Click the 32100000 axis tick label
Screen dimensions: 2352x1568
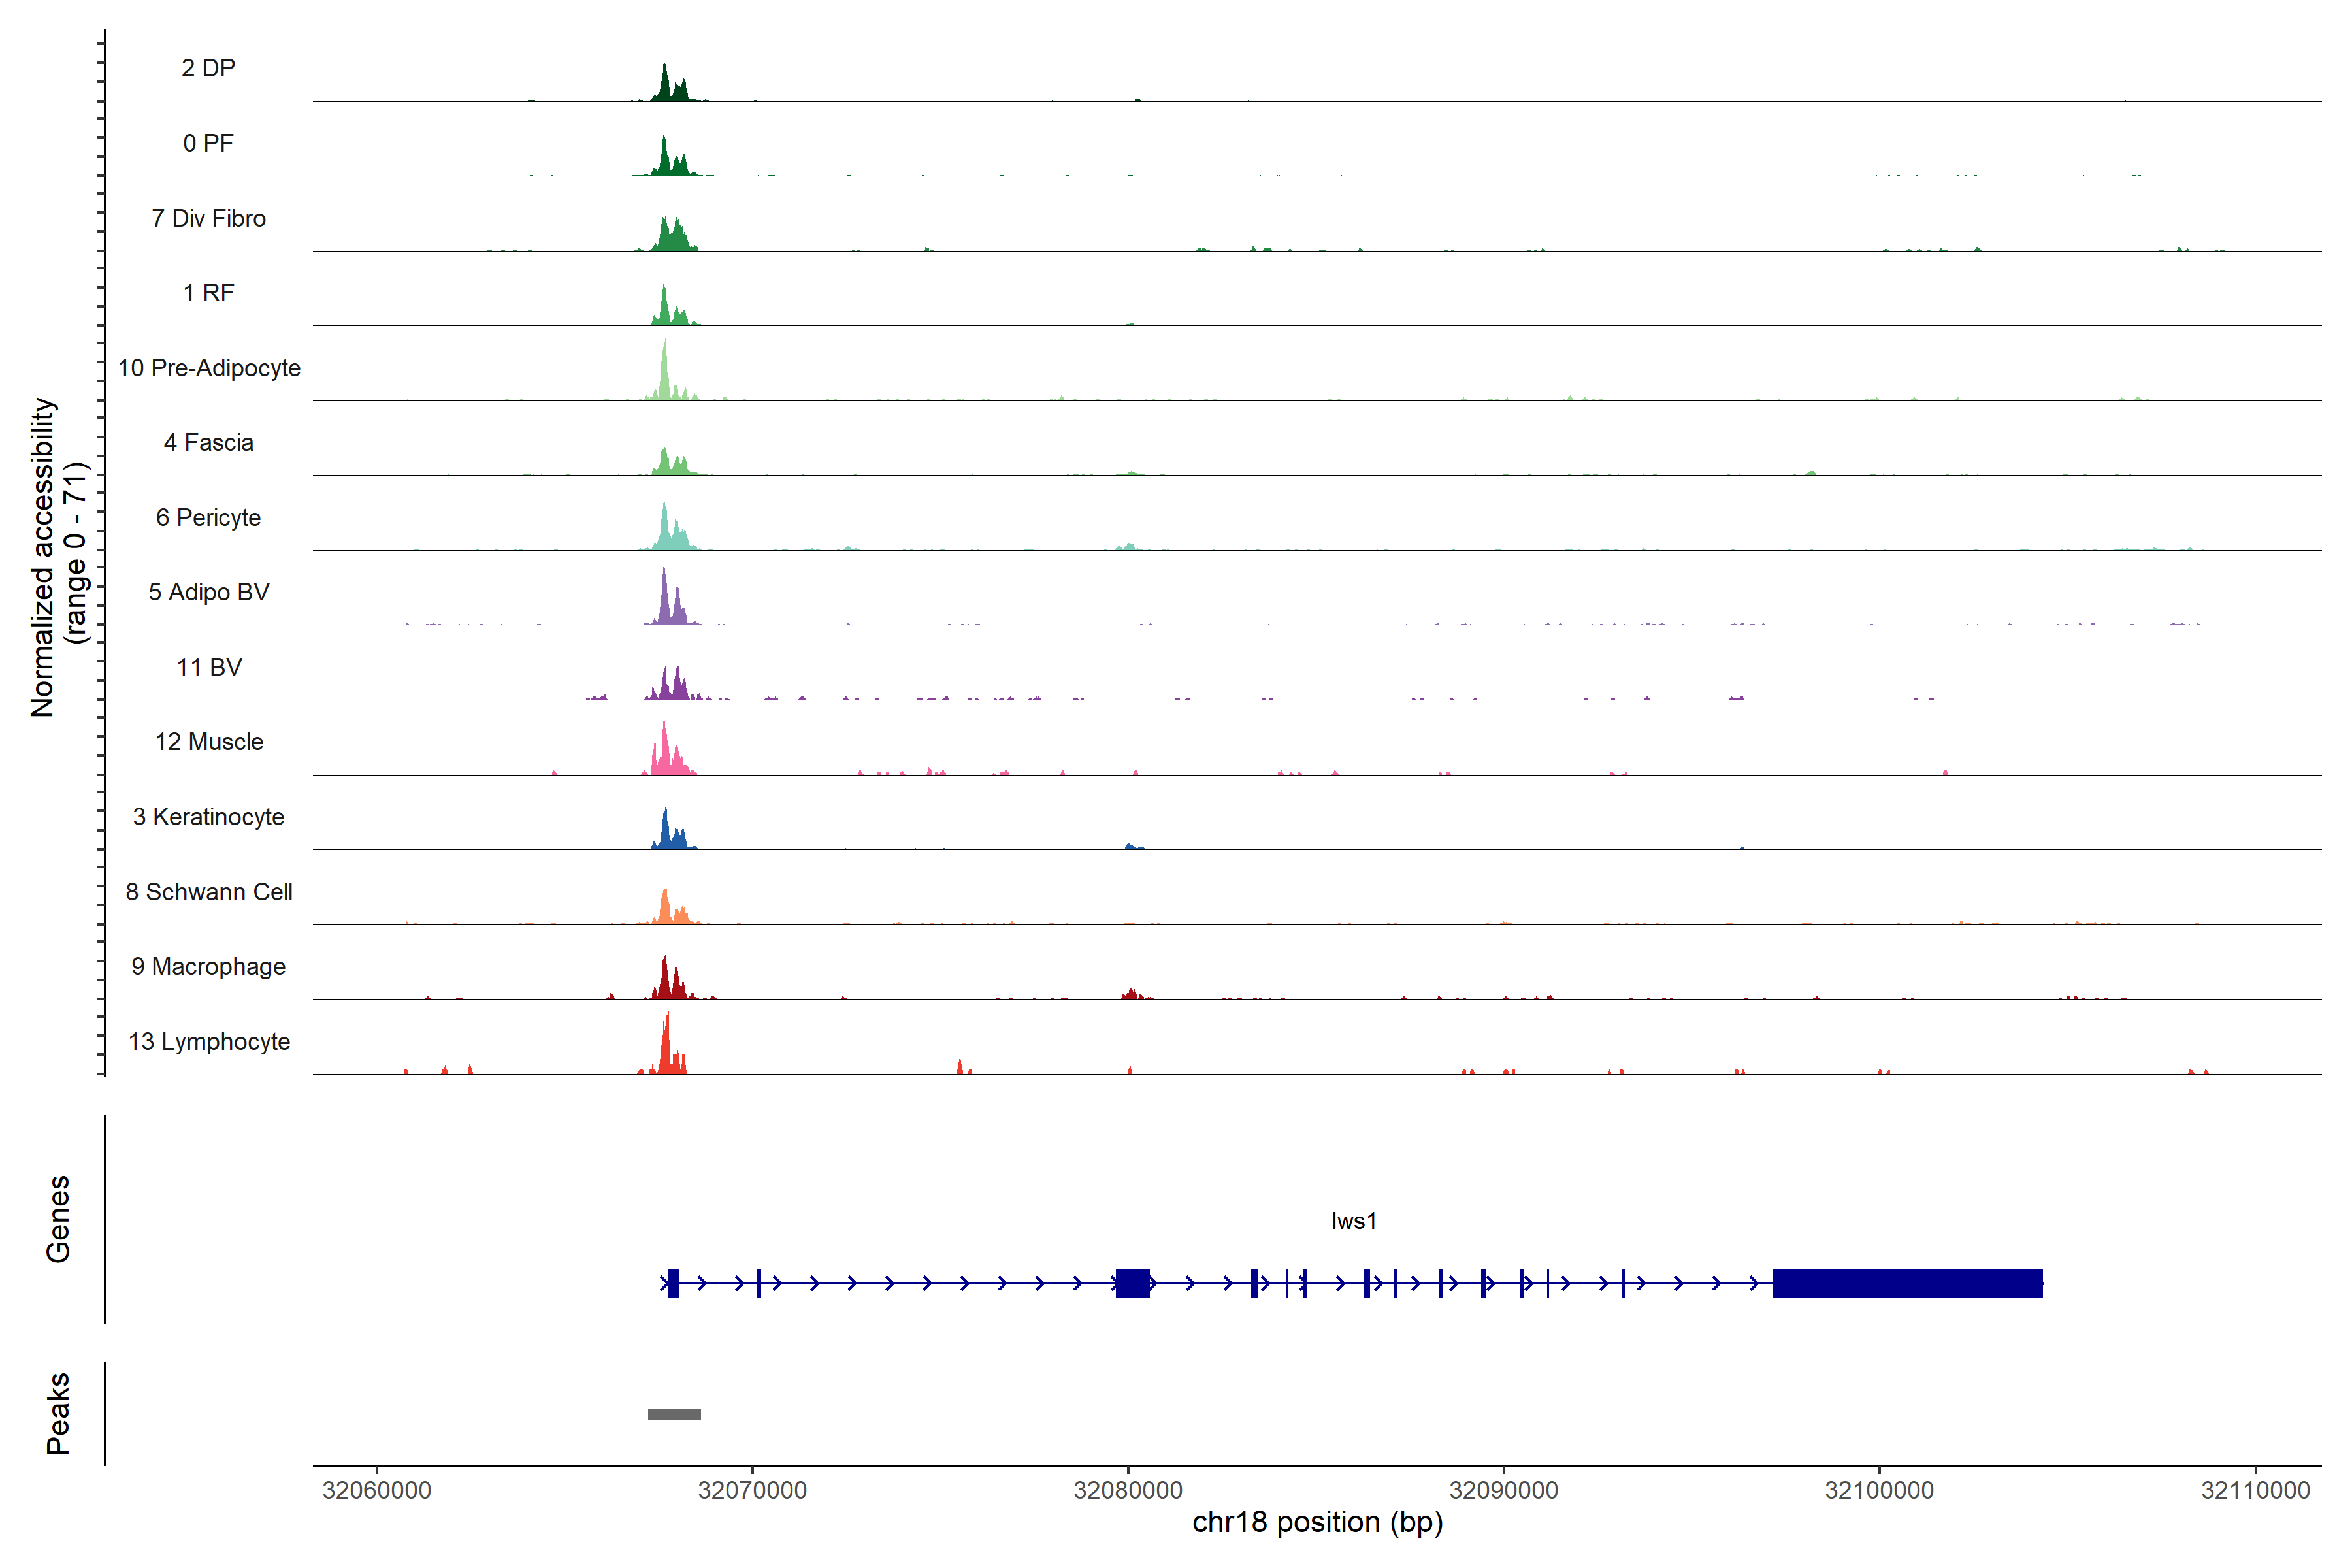1879,1490
